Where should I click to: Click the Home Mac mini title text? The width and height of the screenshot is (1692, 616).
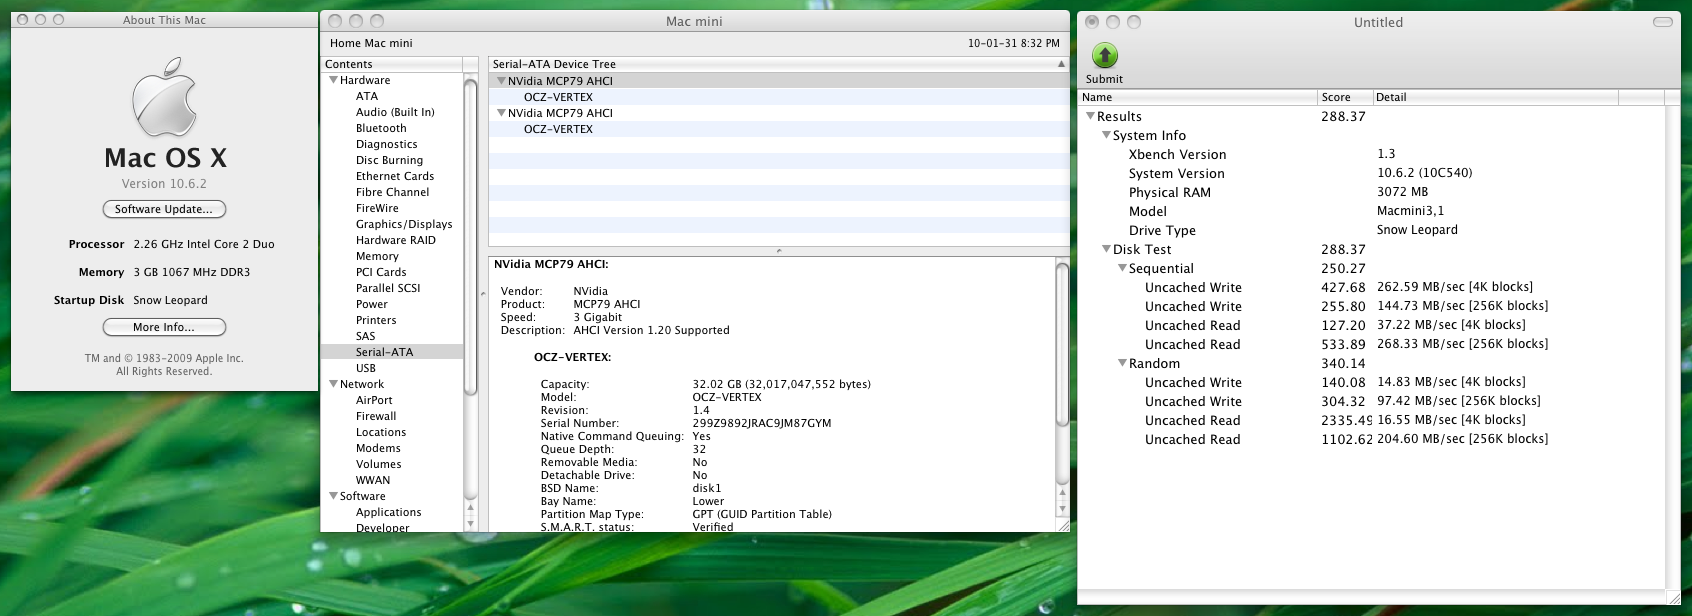coord(371,43)
